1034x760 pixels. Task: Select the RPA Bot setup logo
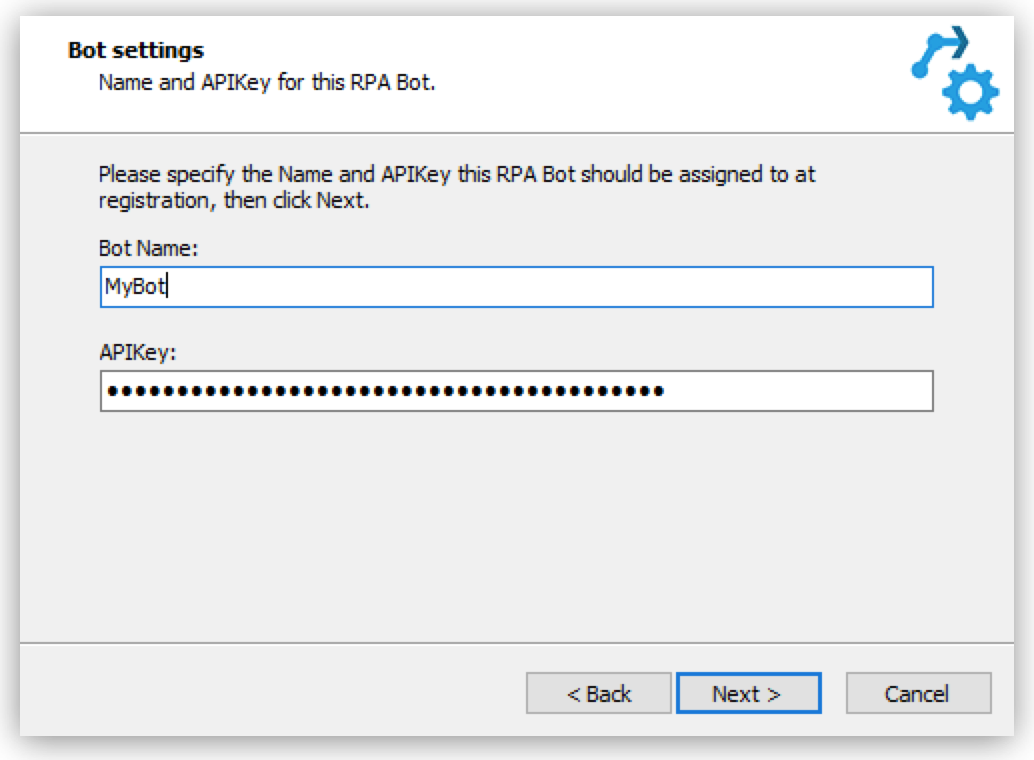[x=955, y=67]
